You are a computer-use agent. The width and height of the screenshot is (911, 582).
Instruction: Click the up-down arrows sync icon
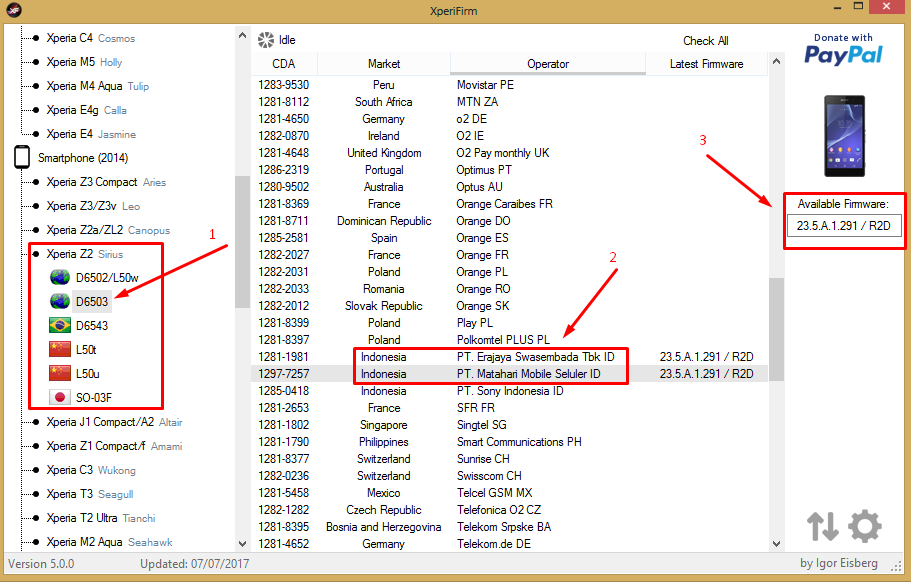click(823, 526)
